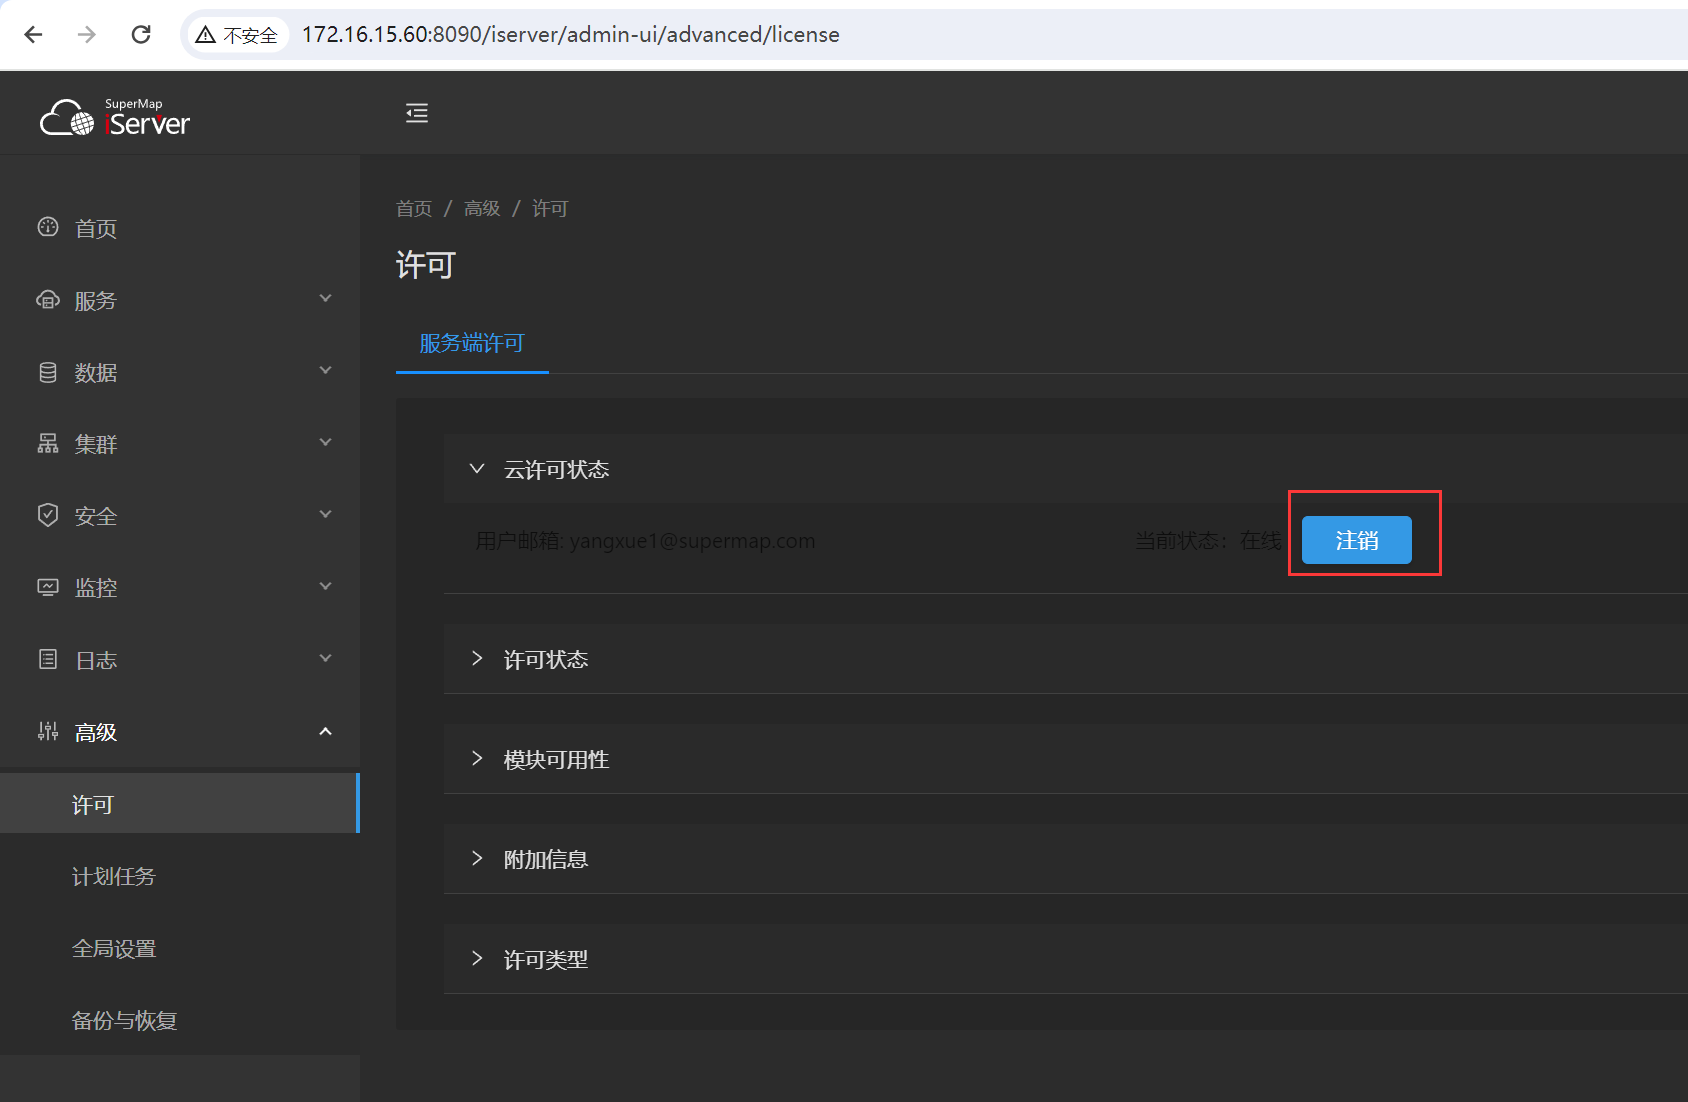This screenshot has height=1102, width=1688.
Task: Click the 集群 cluster icon in sidebar
Action: pyautogui.click(x=48, y=443)
